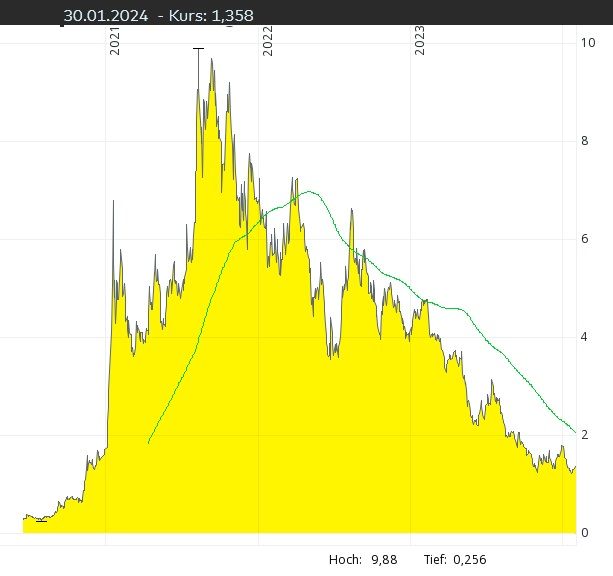Click the date 30.01.2024 in the header
Screen dimensions: 613x576
coord(105,16)
